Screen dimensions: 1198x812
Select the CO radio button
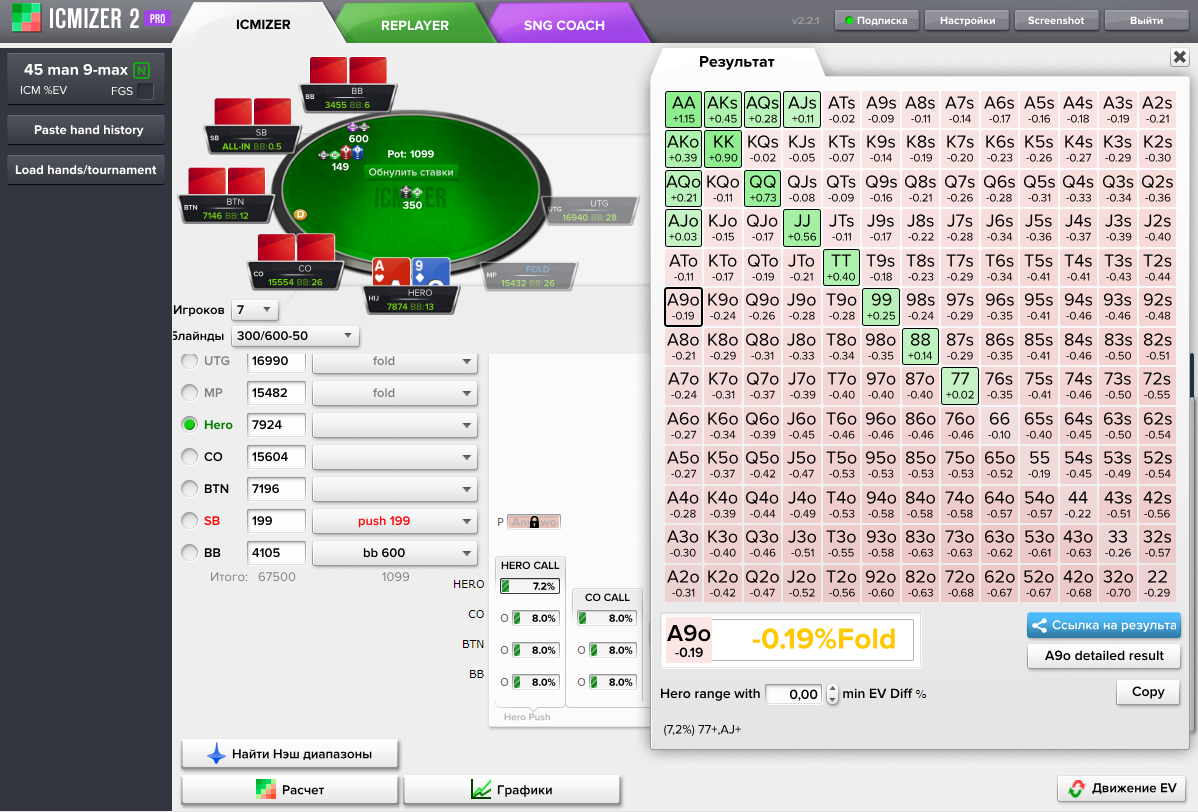(x=189, y=457)
